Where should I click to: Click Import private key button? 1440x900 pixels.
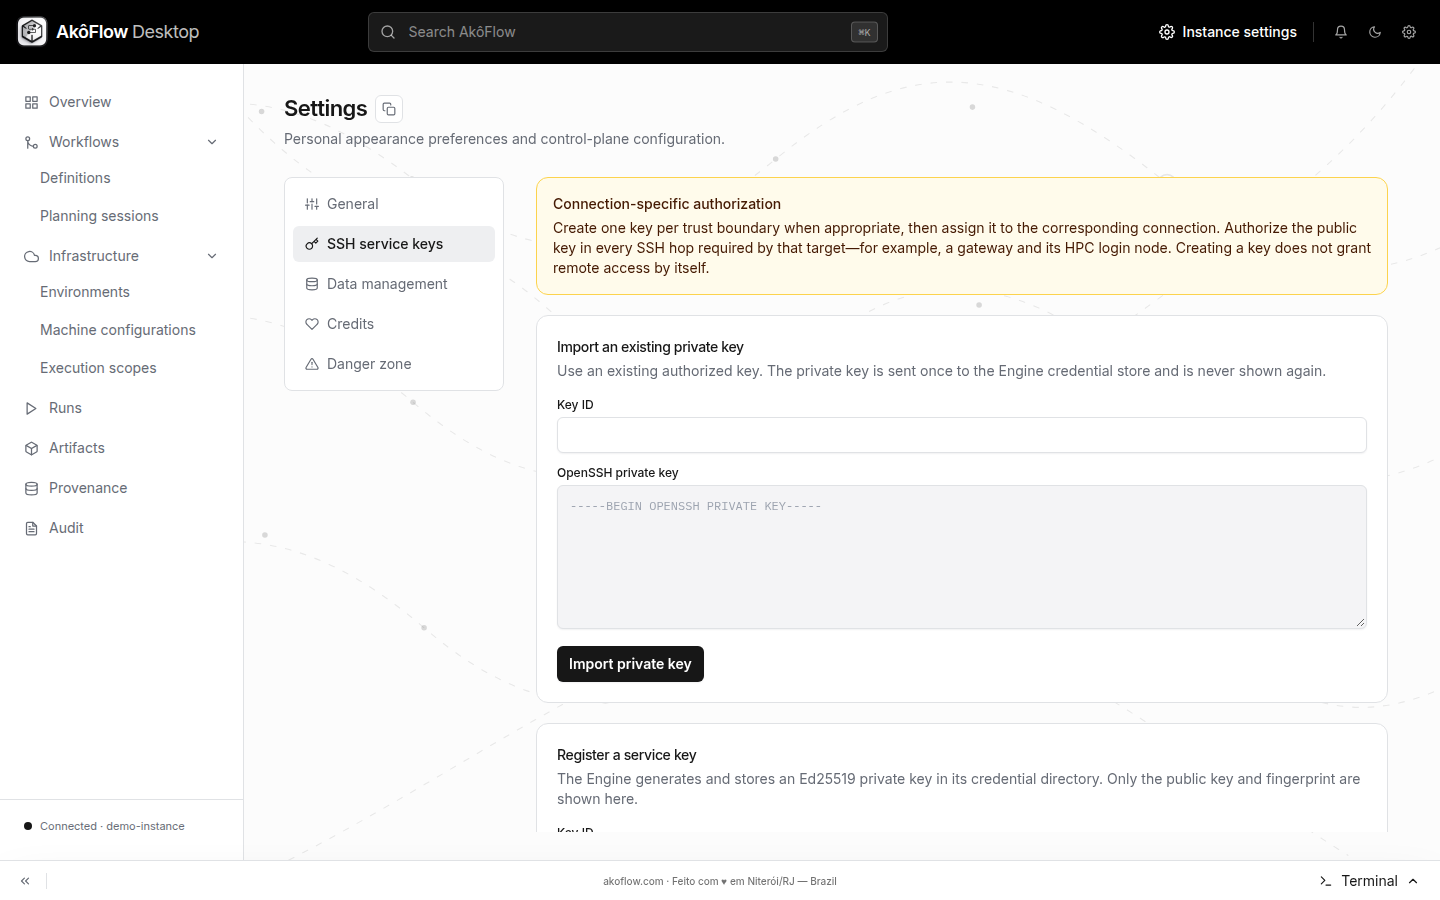630,664
